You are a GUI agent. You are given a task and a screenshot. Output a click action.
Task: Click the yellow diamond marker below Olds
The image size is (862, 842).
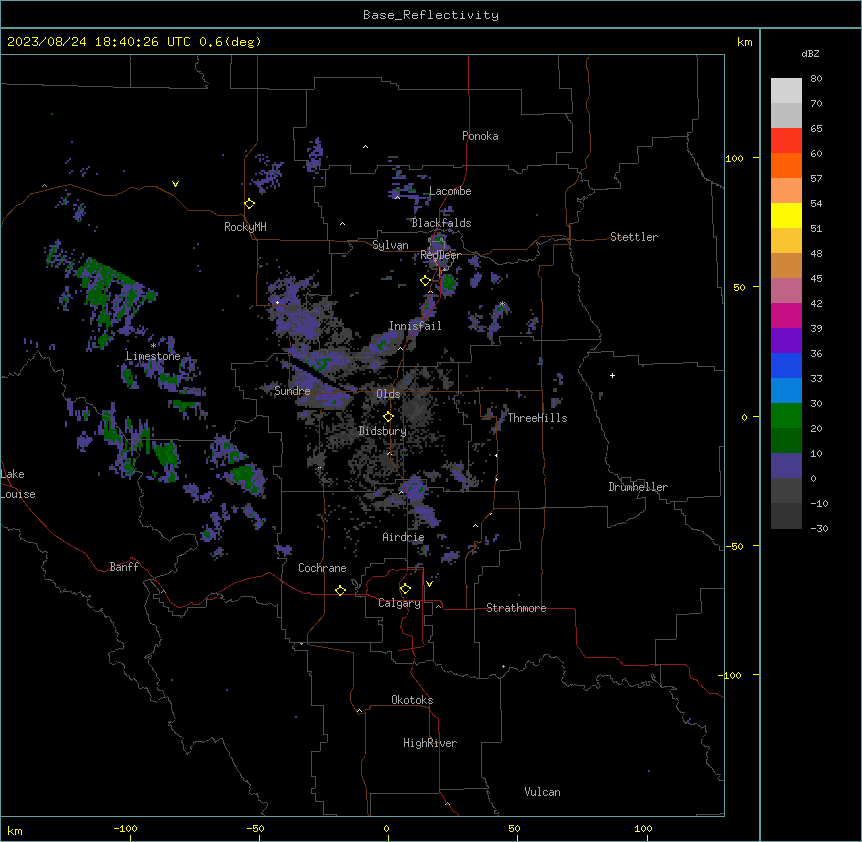(388, 417)
